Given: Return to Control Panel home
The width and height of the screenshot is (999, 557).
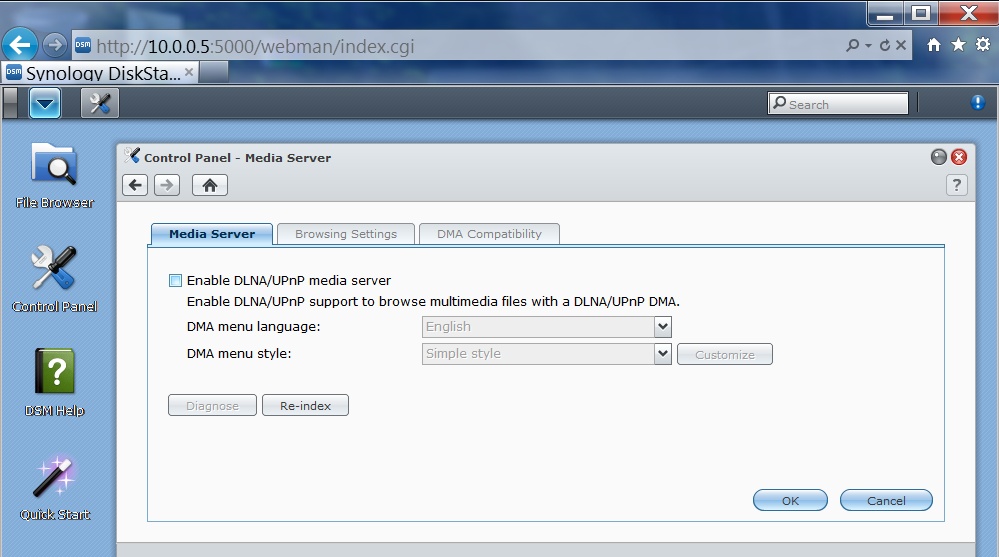Looking at the screenshot, I should point(210,185).
